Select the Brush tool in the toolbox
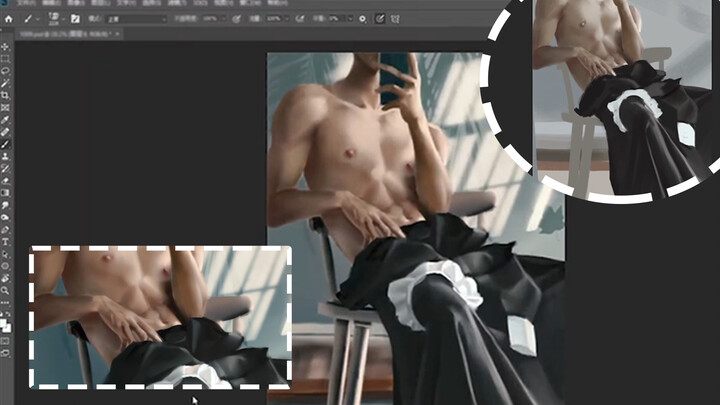 [x=5, y=144]
